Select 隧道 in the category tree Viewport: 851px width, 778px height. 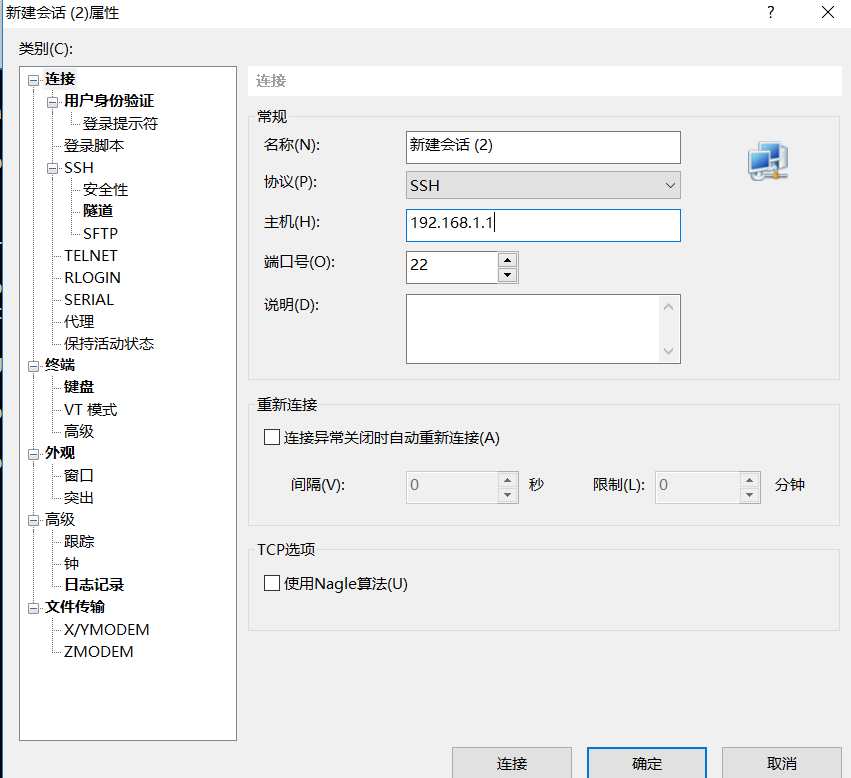pos(98,211)
